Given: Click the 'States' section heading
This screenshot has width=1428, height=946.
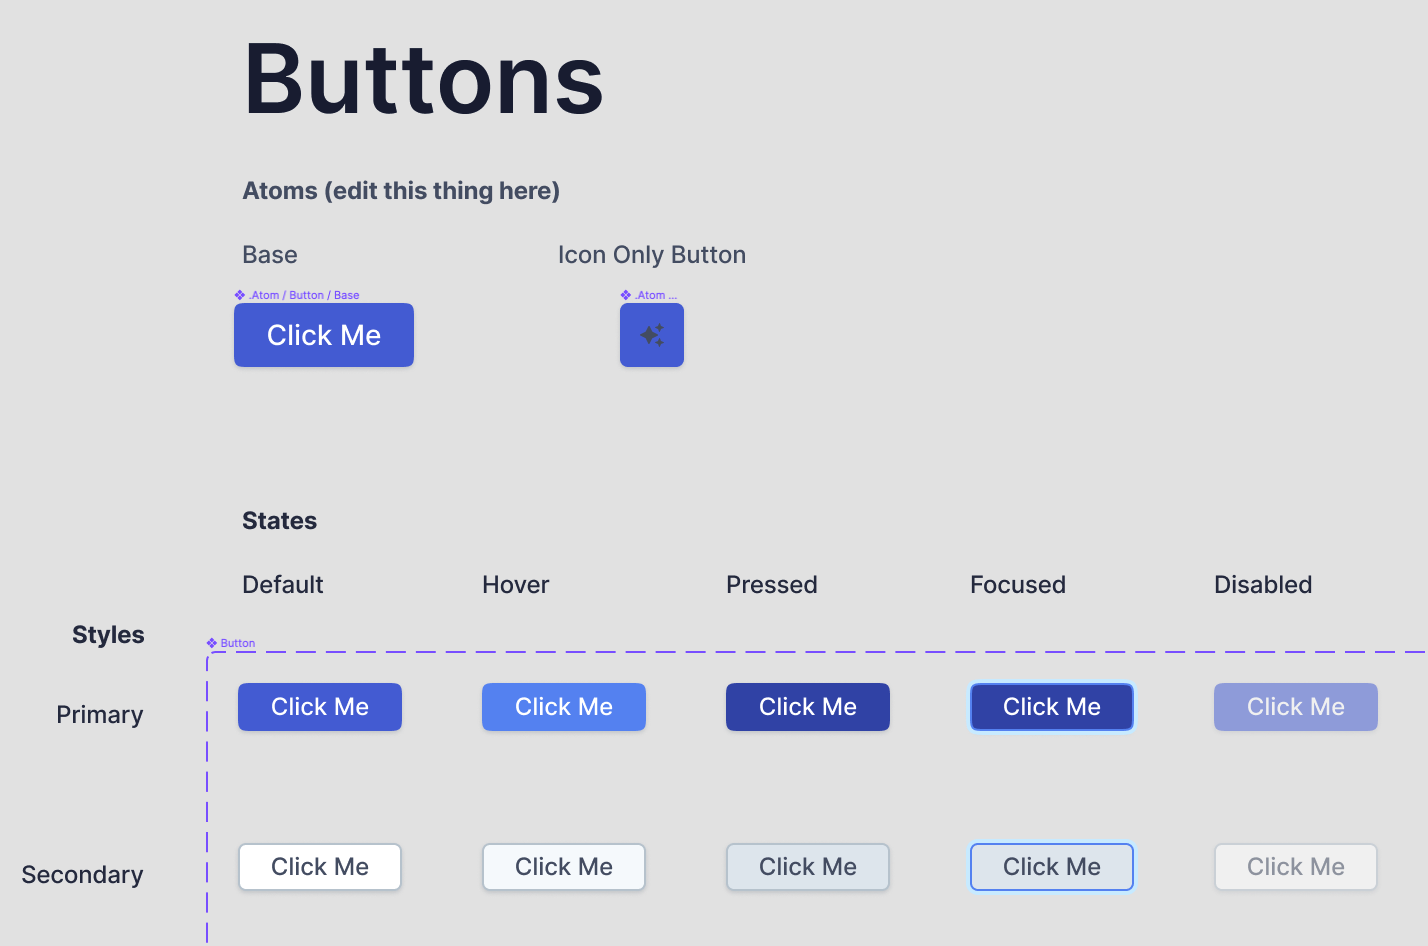Looking at the screenshot, I should (x=279, y=521).
